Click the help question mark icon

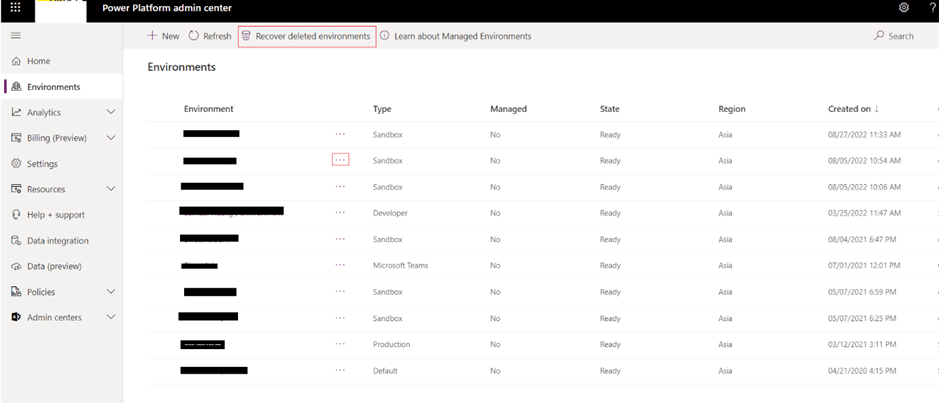932,8
